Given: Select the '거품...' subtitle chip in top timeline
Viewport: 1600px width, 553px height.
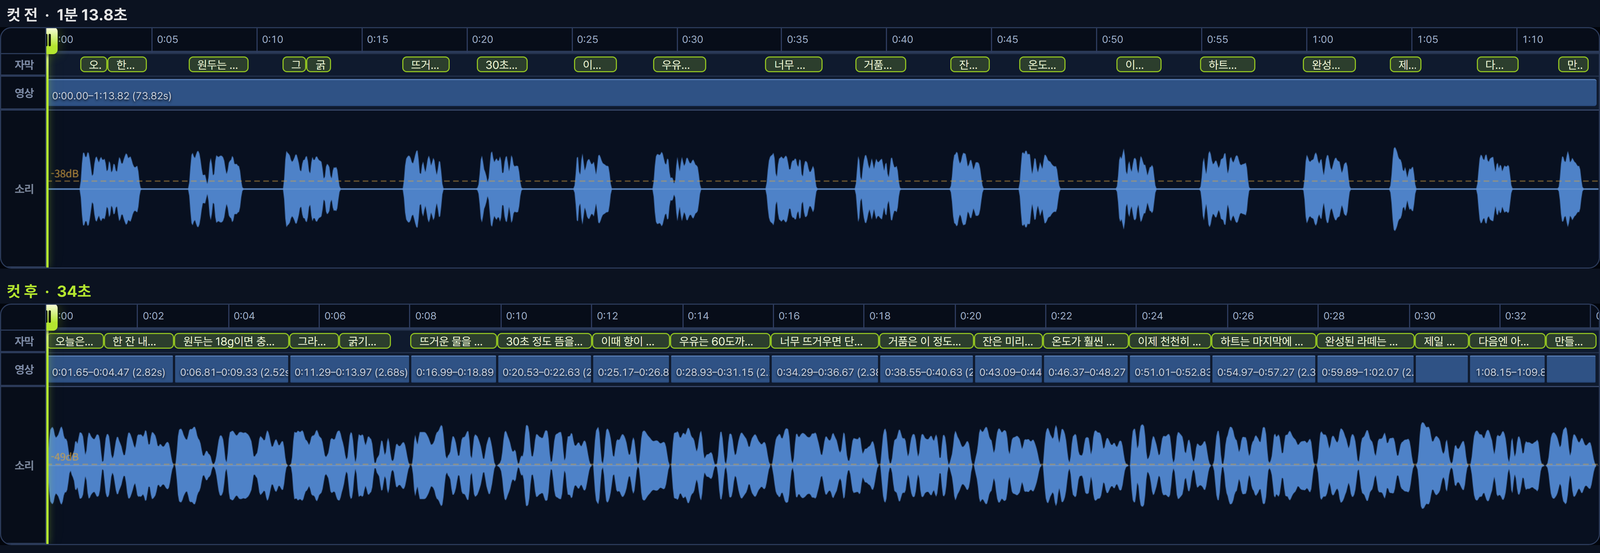Looking at the screenshot, I should click(x=880, y=64).
